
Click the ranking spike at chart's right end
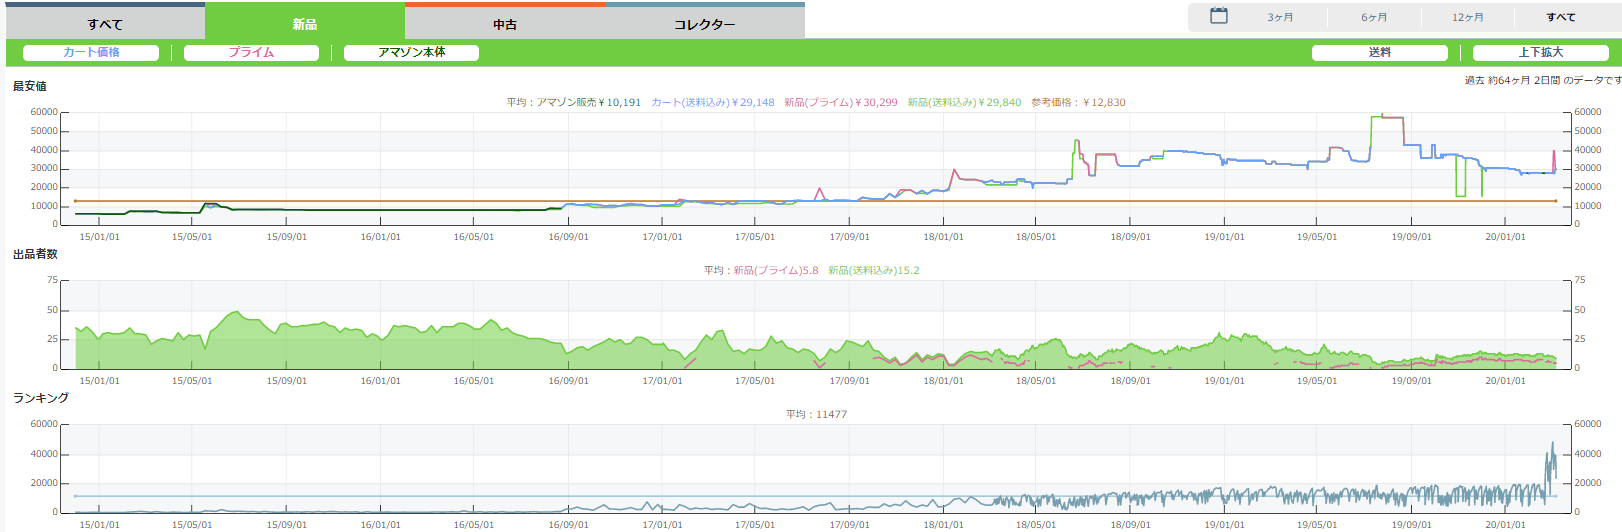pos(1553,445)
